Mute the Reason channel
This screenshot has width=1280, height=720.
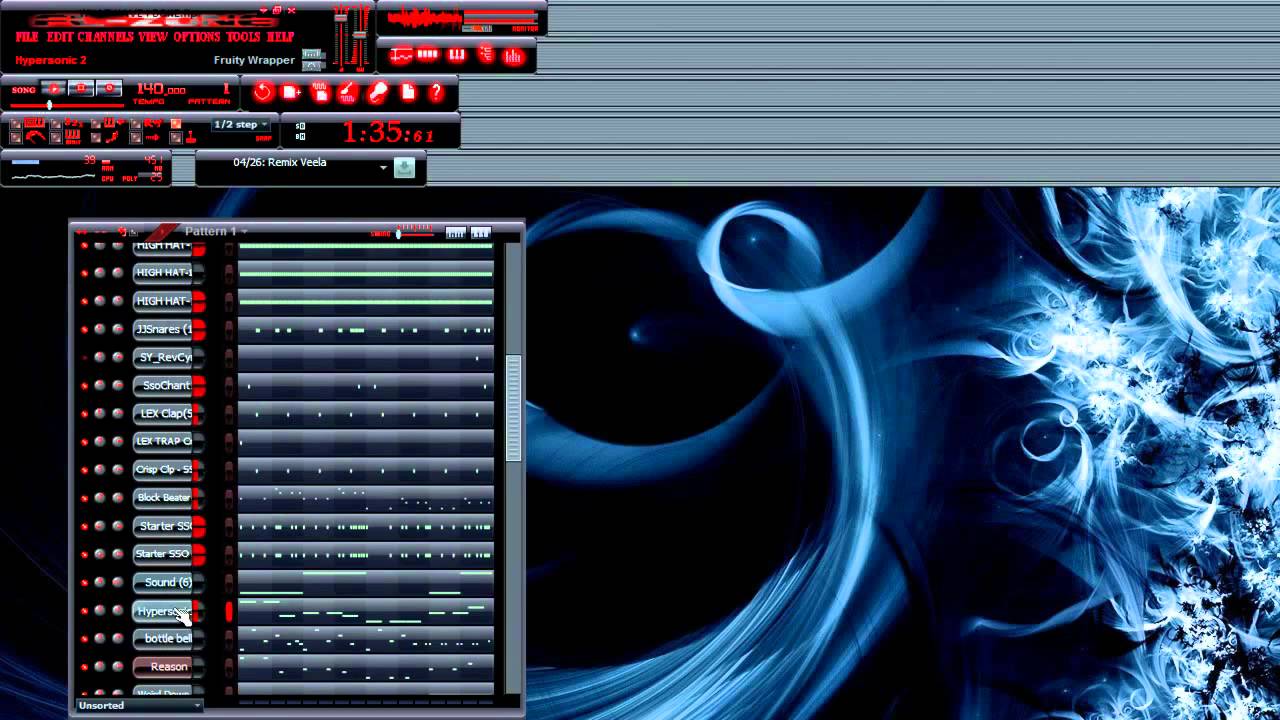(84, 666)
